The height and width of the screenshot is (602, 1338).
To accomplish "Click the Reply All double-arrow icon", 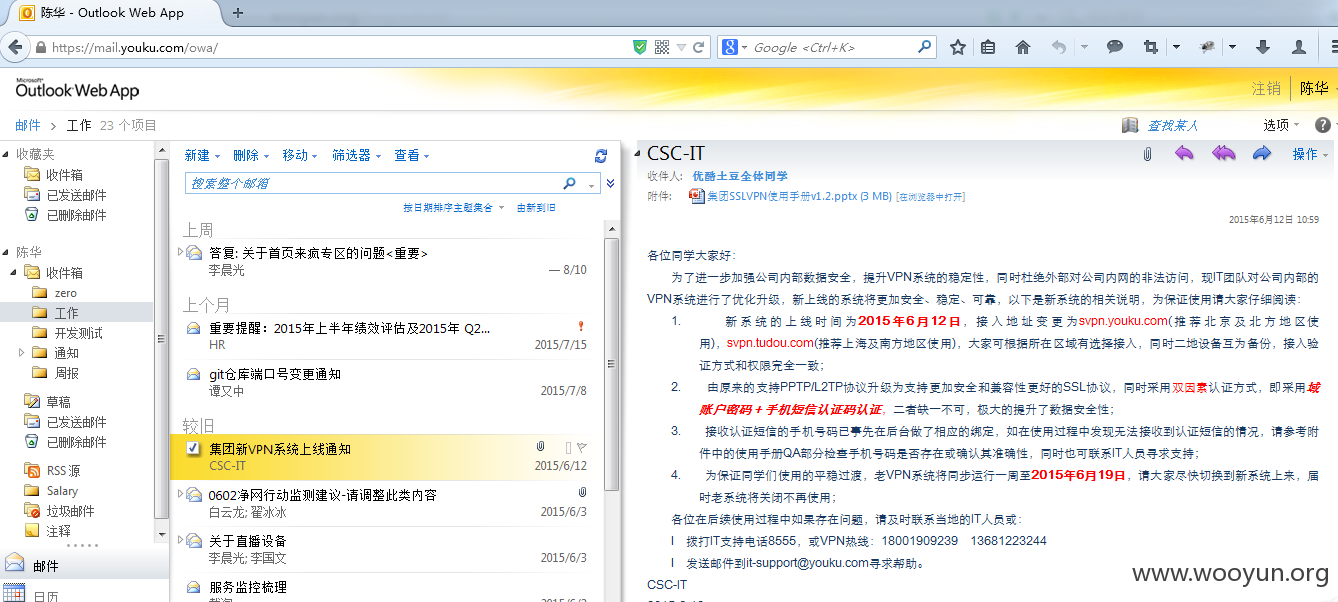I will coord(1223,154).
